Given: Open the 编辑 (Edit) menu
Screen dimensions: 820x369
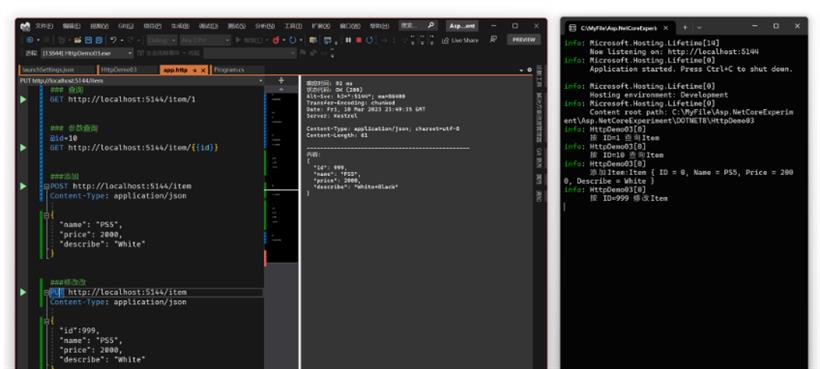Looking at the screenshot, I should tap(72, 26).
